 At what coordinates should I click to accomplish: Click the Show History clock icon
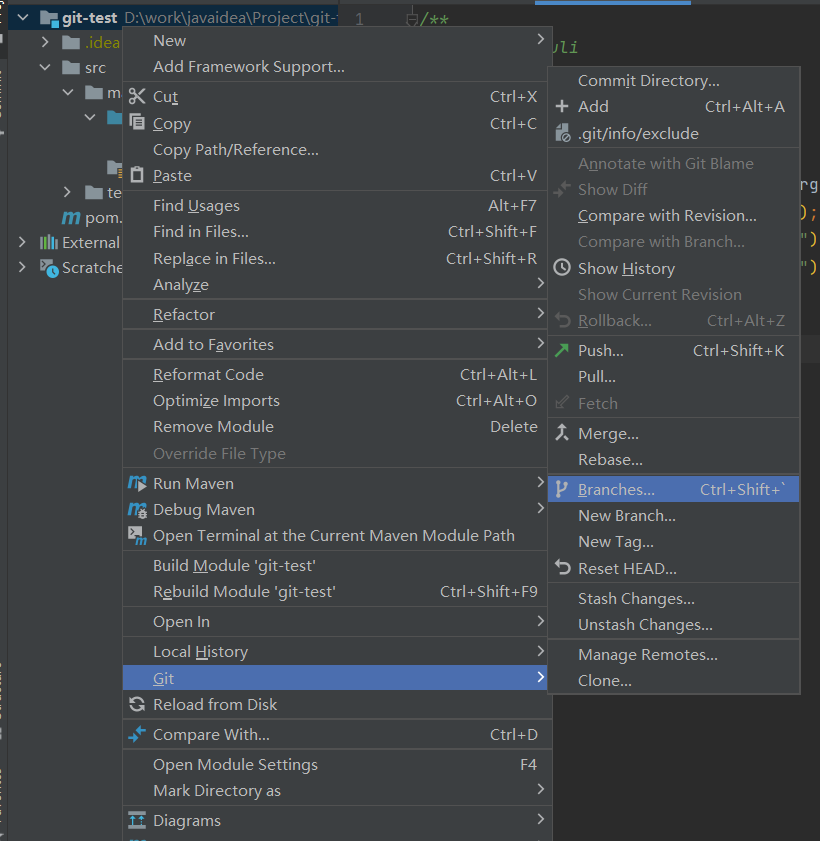click(x=563, y=267)
